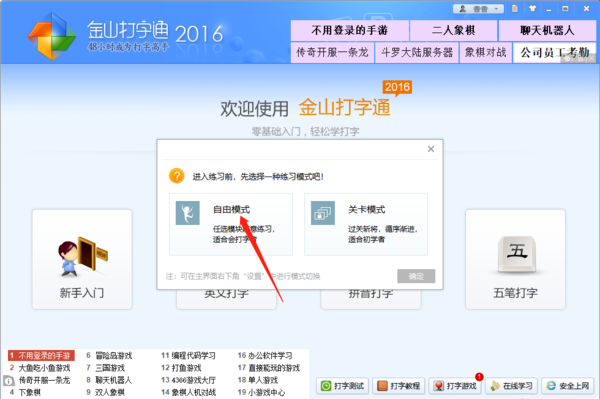
Task: Click the 确定 confirm button
Action: (x=416, y=276)
